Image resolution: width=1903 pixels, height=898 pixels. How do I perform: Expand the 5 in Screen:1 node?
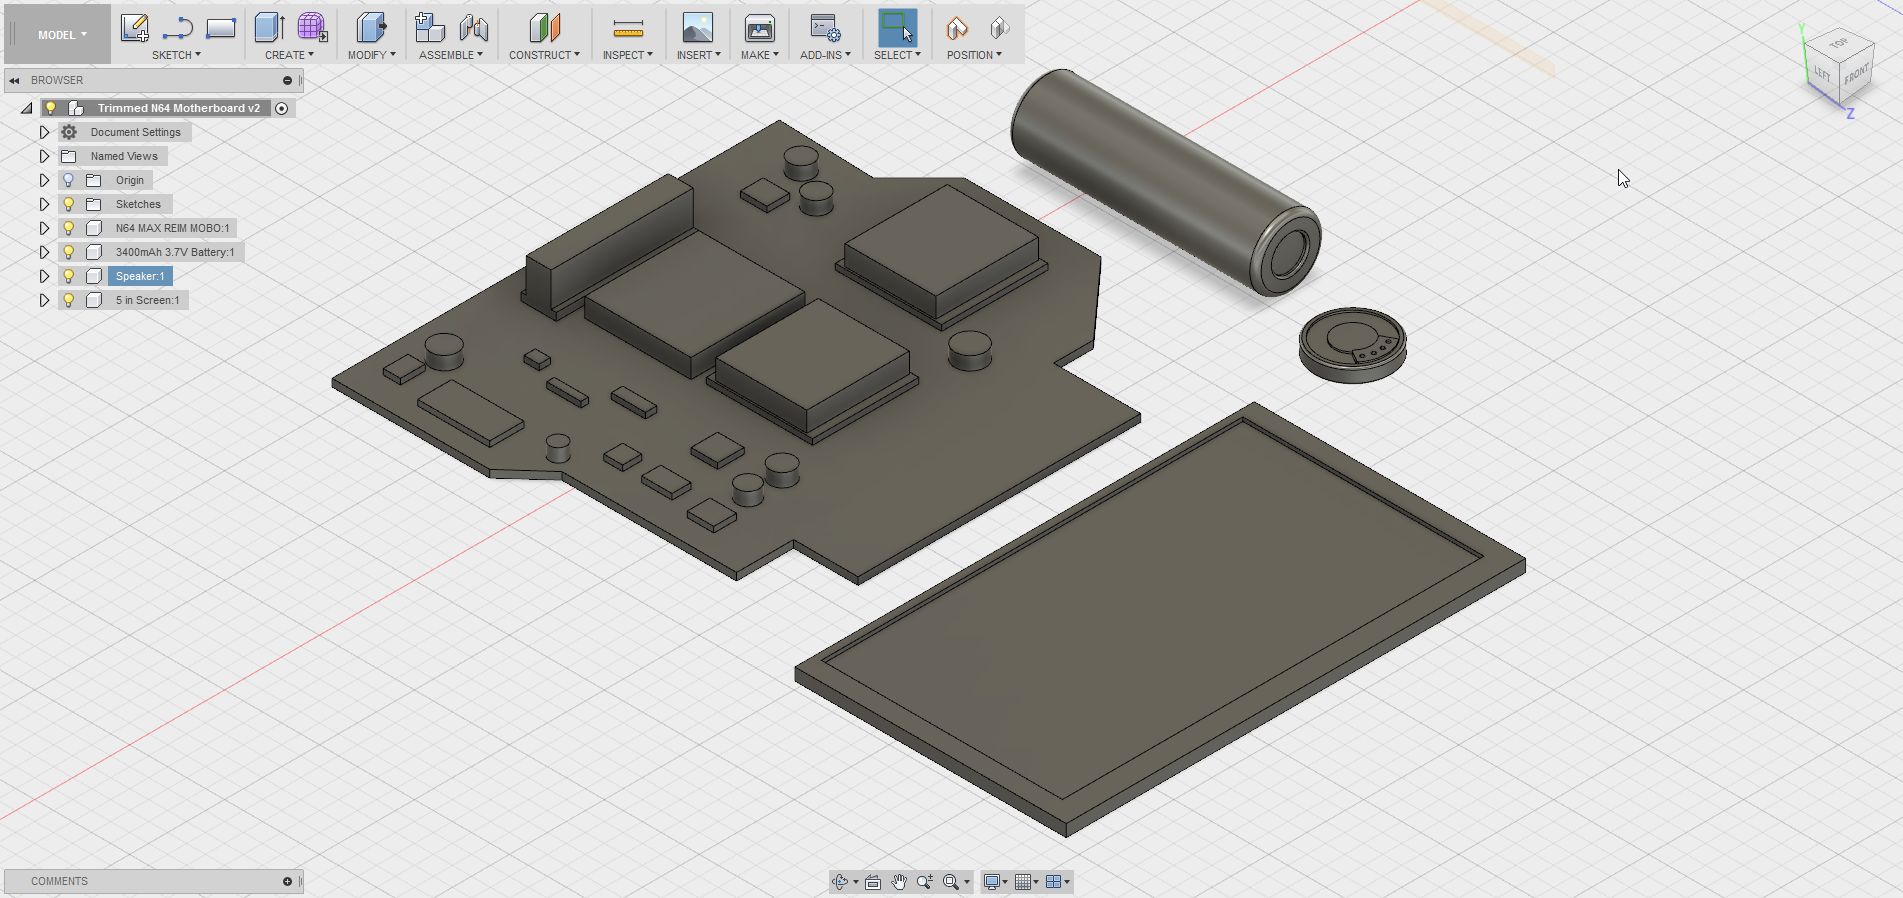[x=44, y=300]
